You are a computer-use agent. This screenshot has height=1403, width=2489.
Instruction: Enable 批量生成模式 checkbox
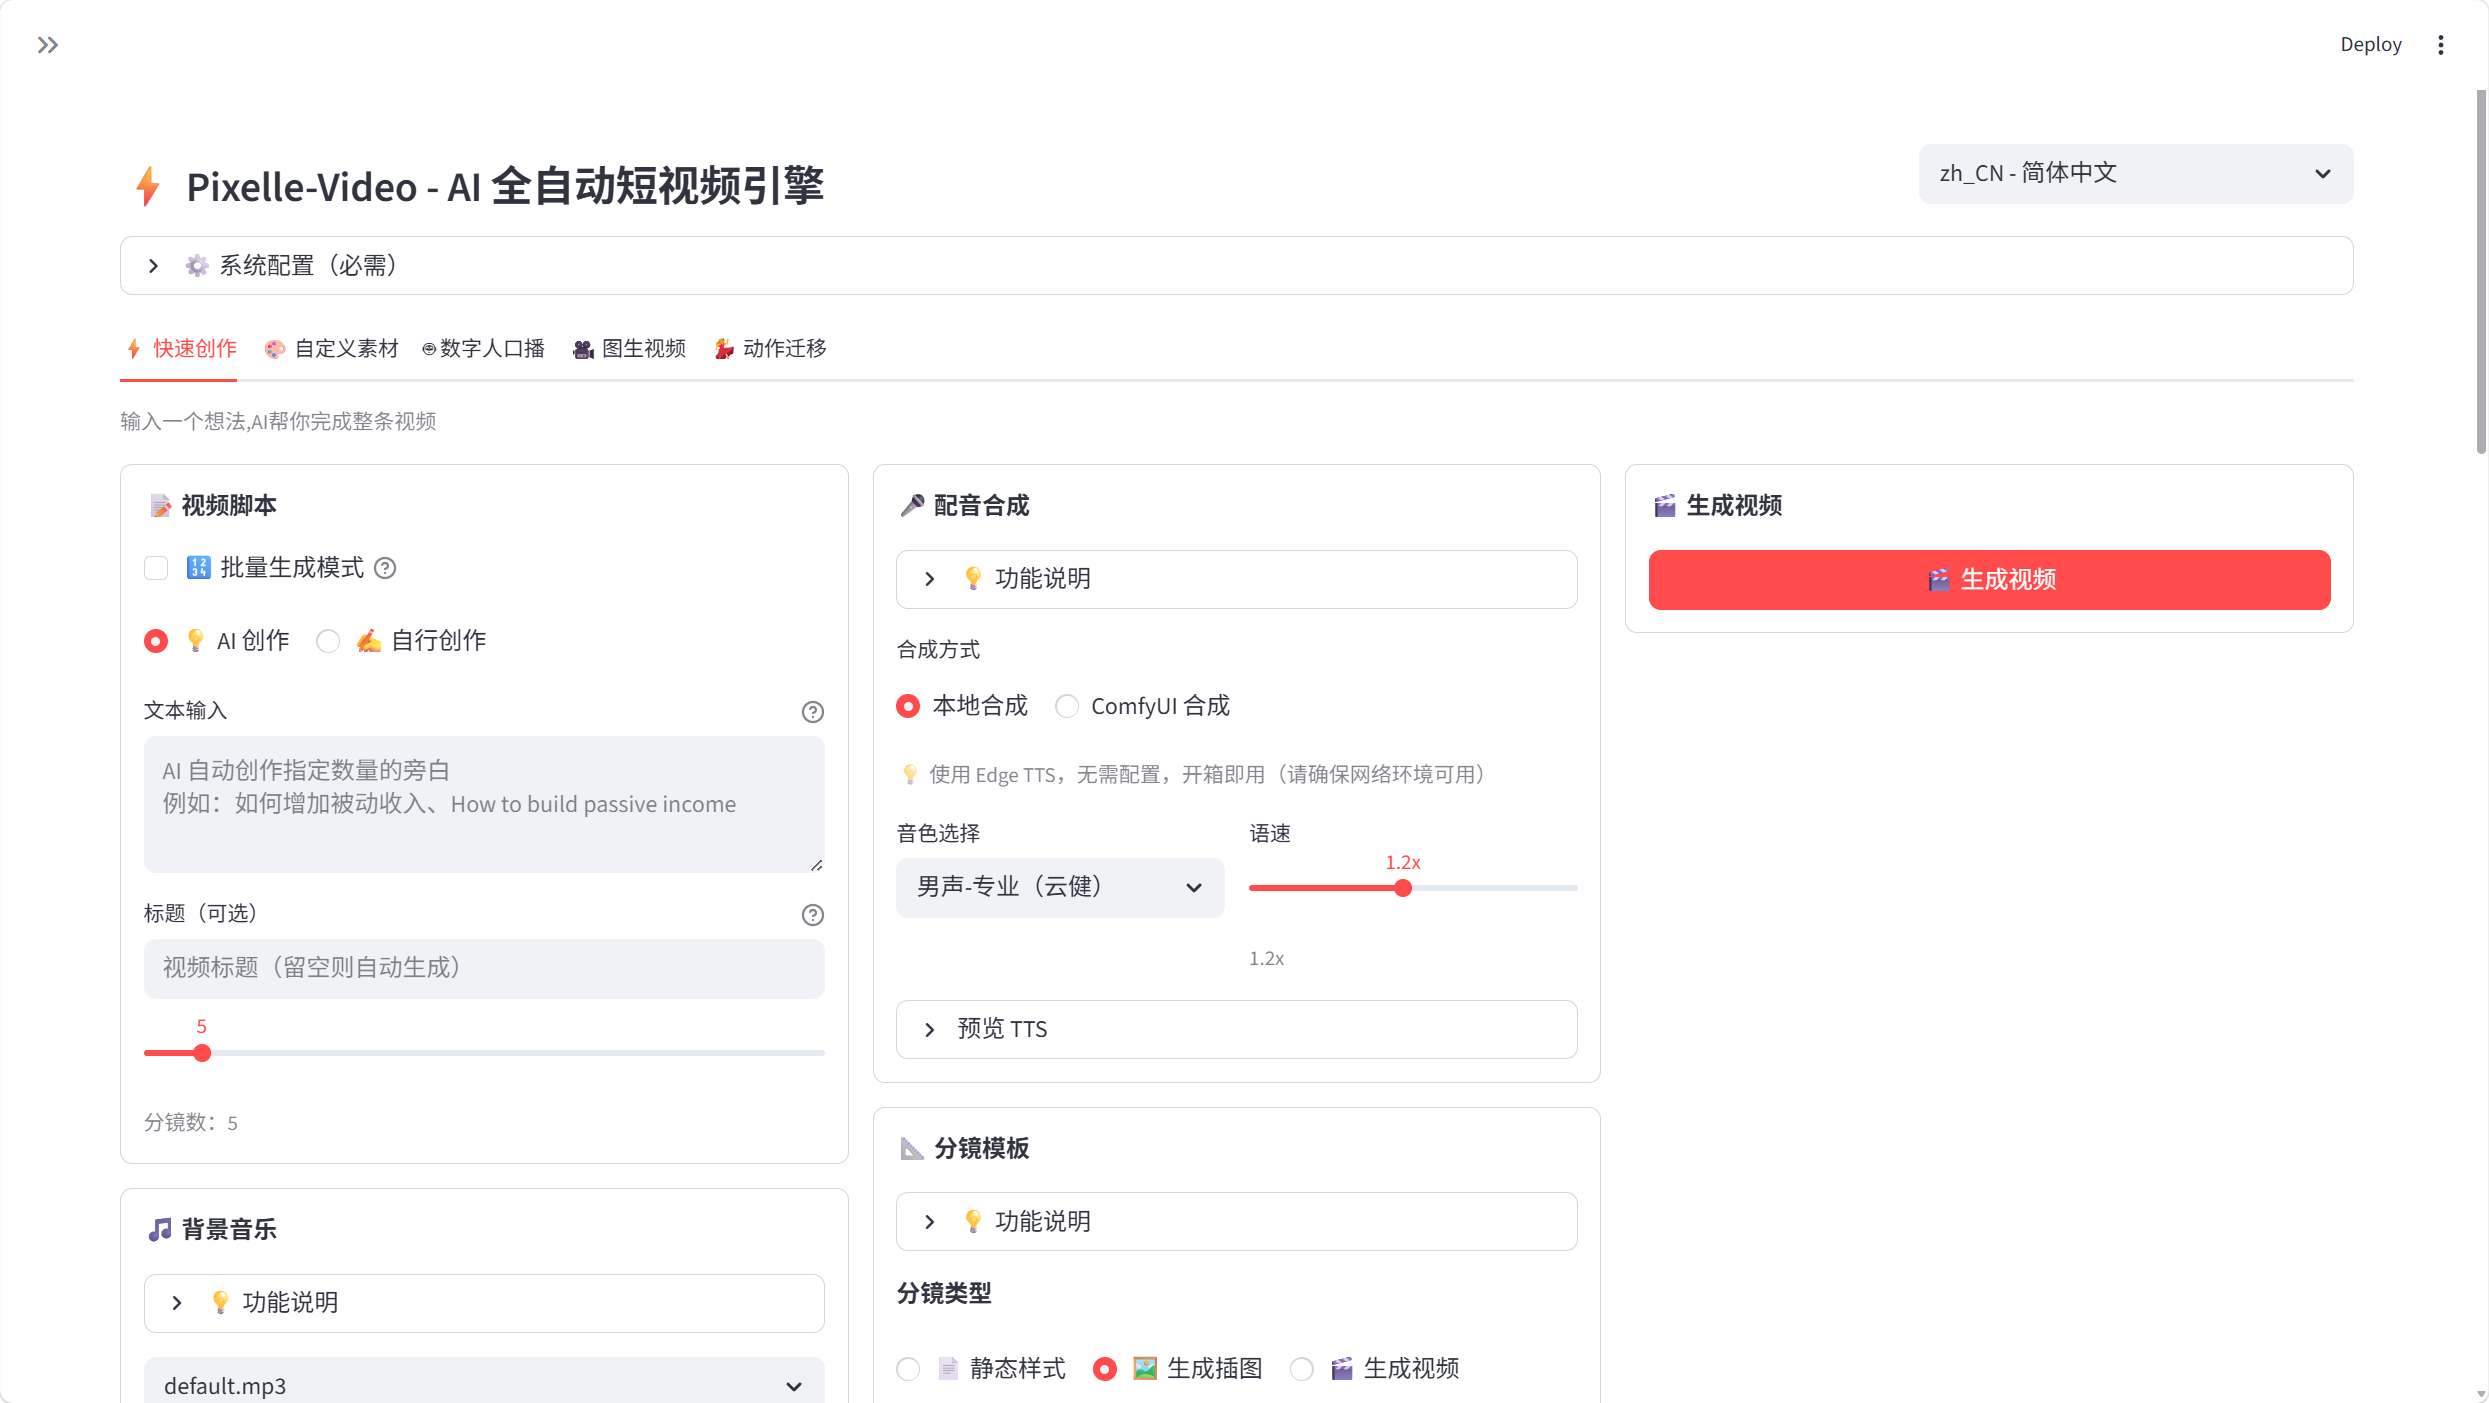[x=156, y=567]
